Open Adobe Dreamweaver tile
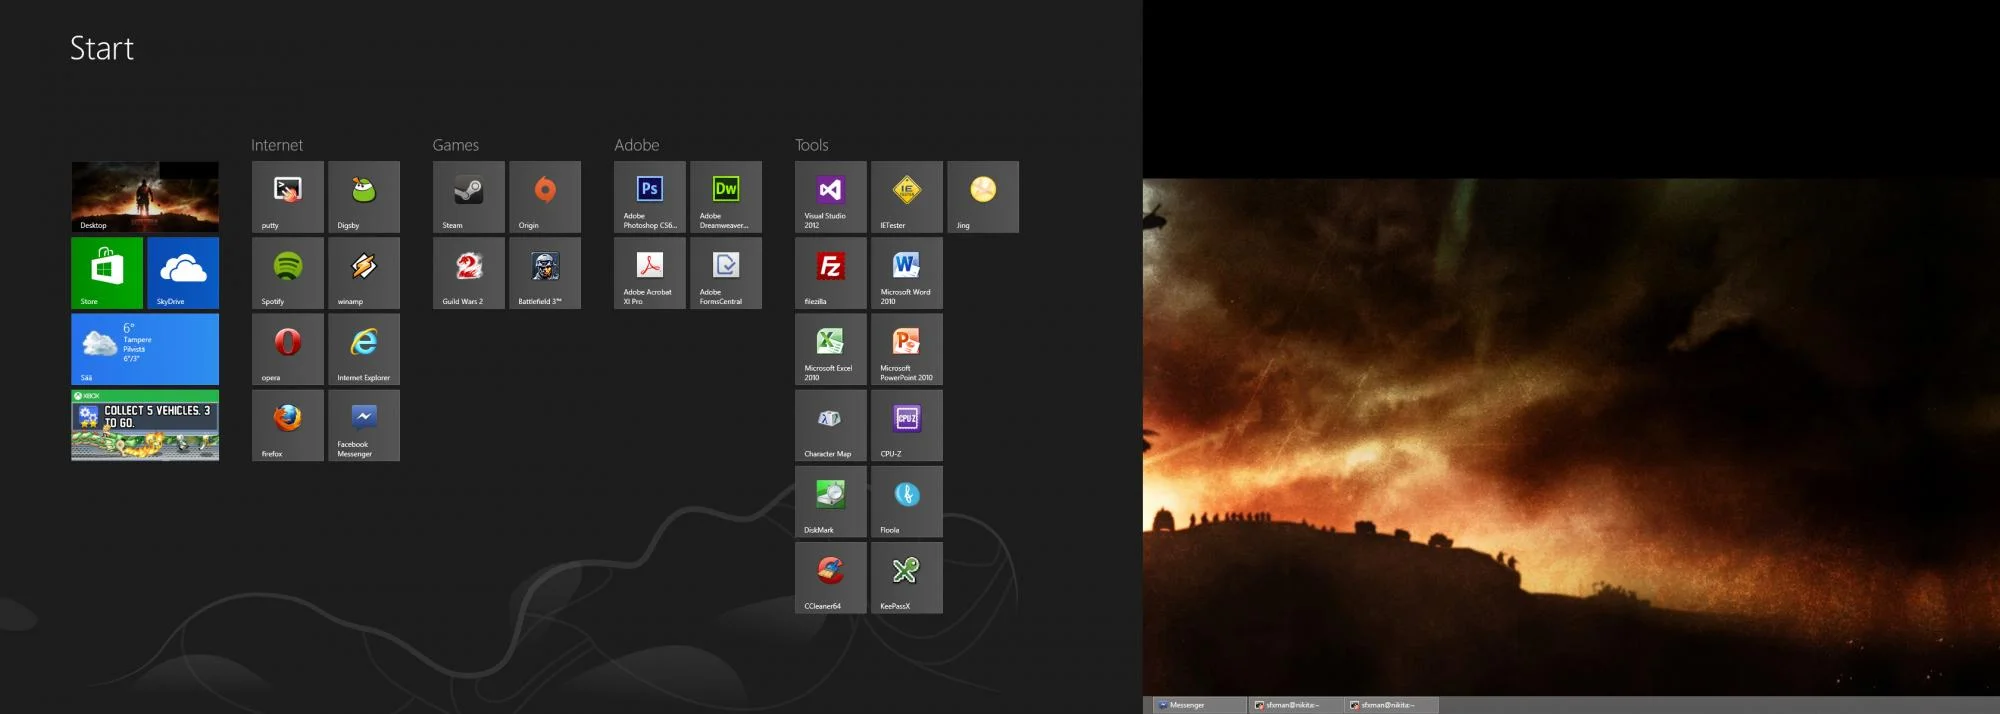Viewport: 2000px width, 714px height. pyautogui.click(x=725, y=197)
